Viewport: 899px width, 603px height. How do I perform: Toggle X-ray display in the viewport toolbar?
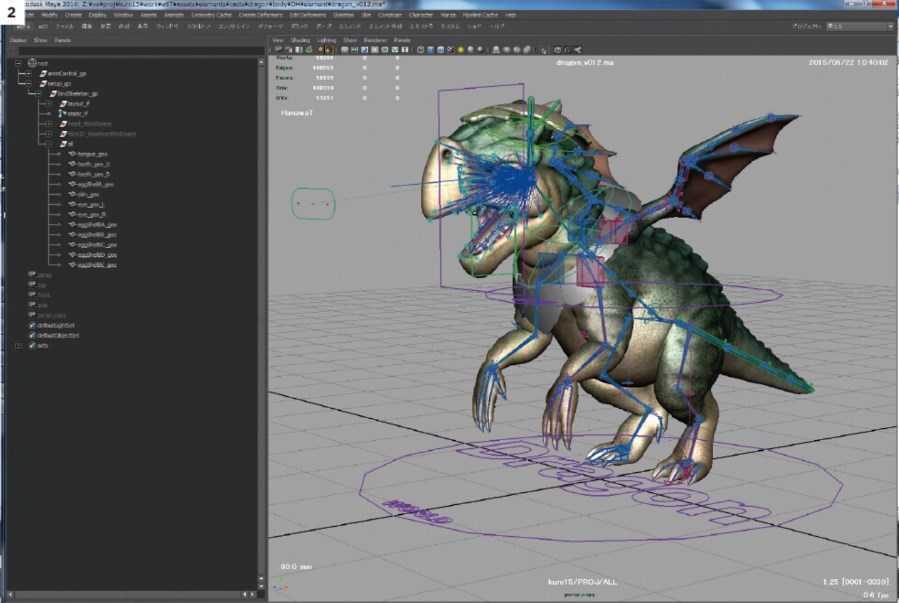pyautogui.click(x=558, y=49)
